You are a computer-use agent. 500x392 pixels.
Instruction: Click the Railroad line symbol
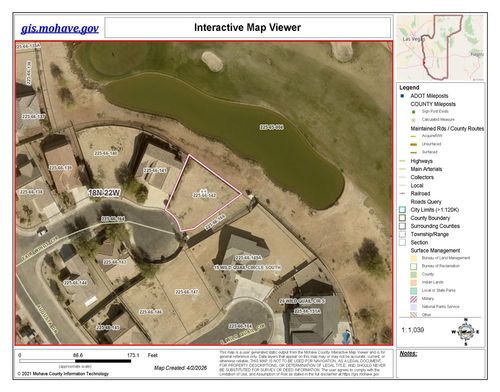(x=403, y=193)
